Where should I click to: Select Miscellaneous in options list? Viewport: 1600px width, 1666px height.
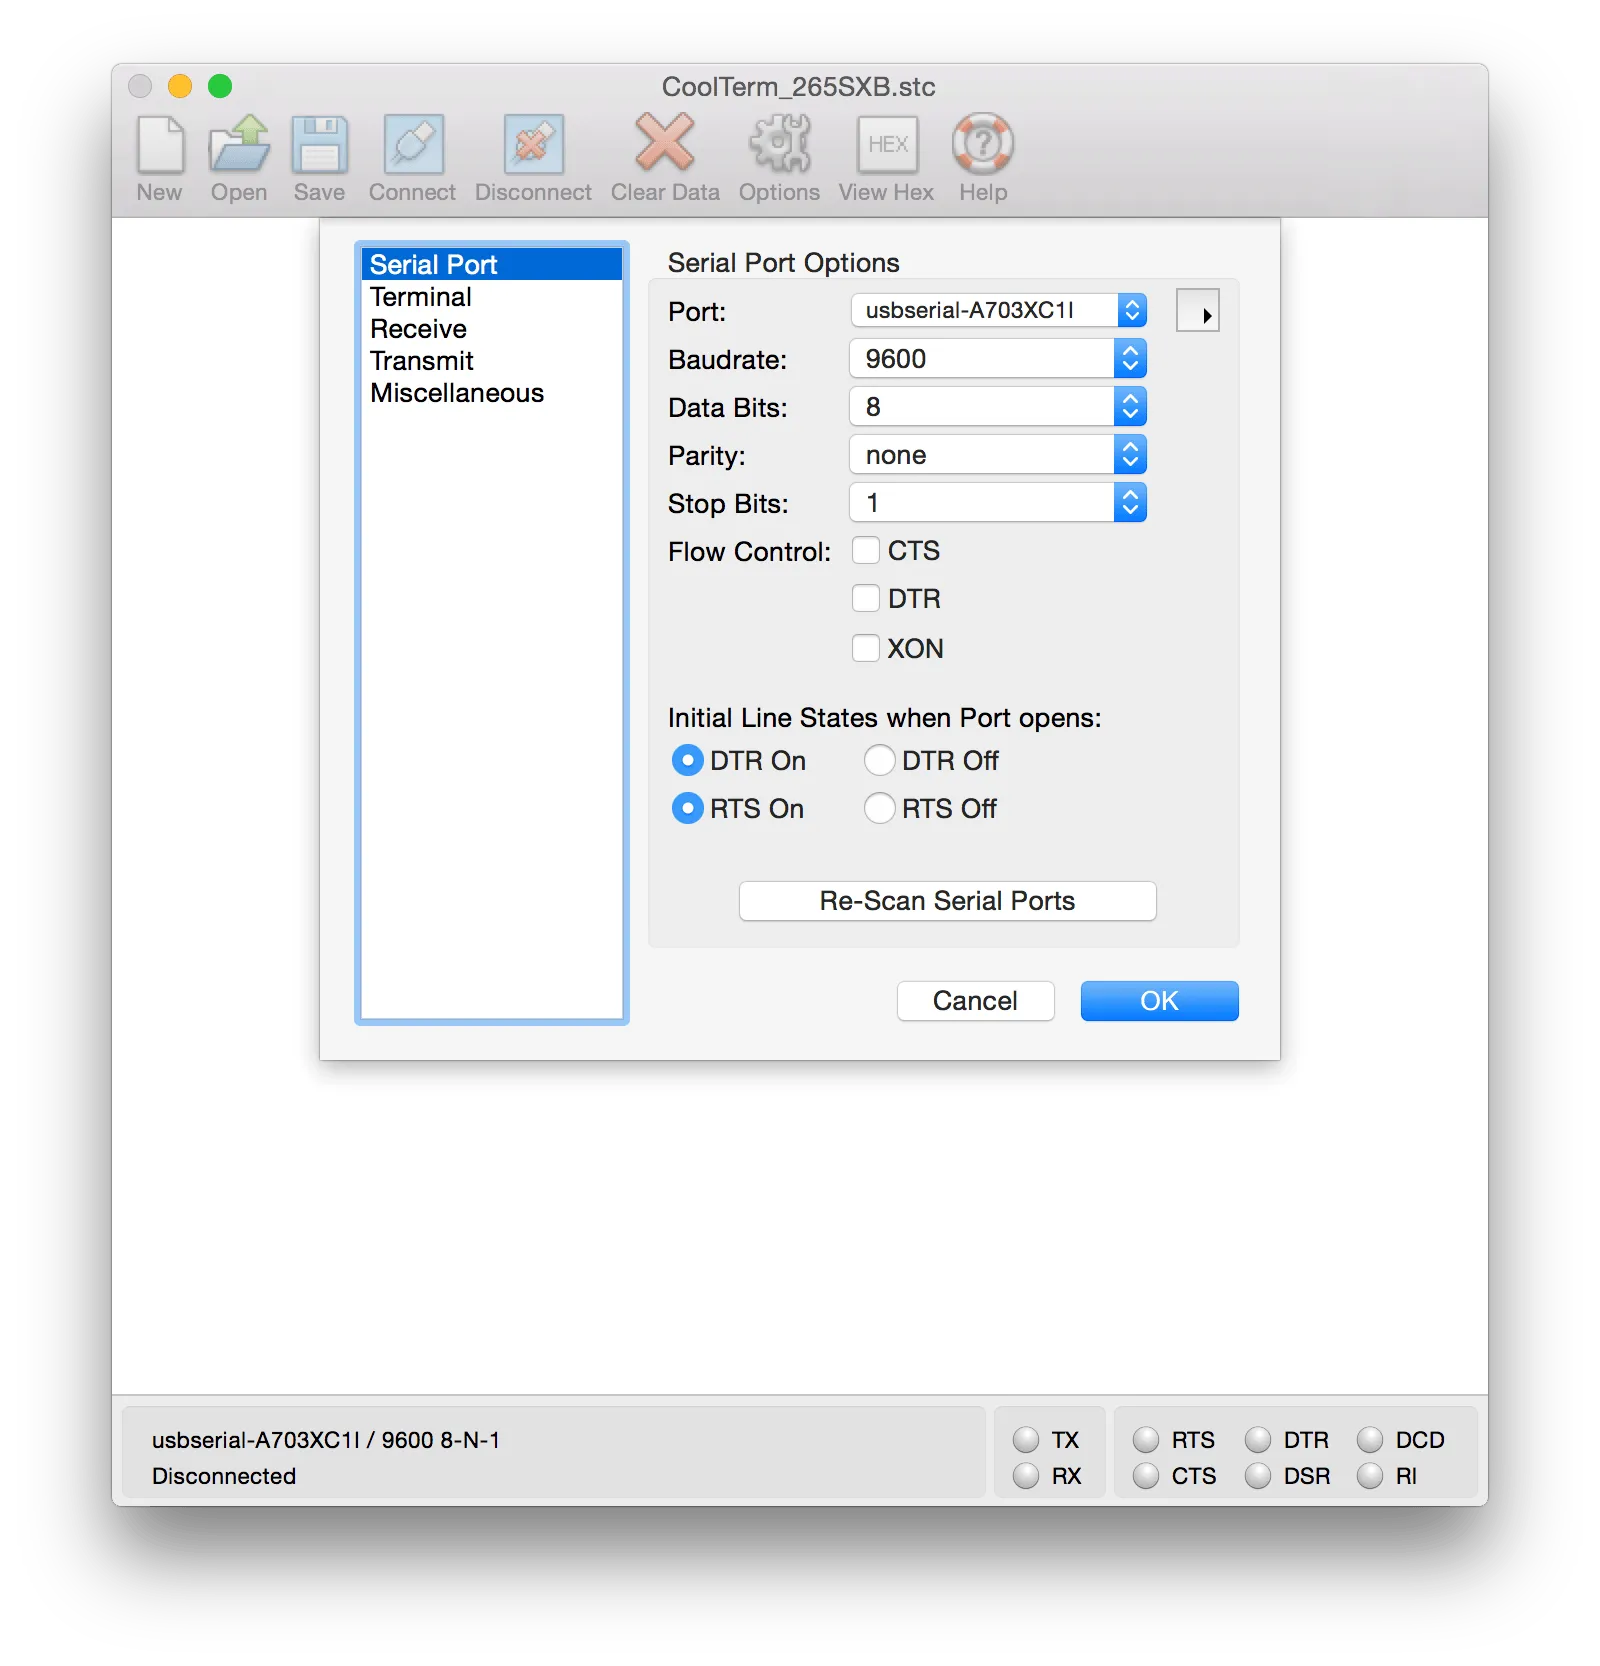tap(492, 393)
